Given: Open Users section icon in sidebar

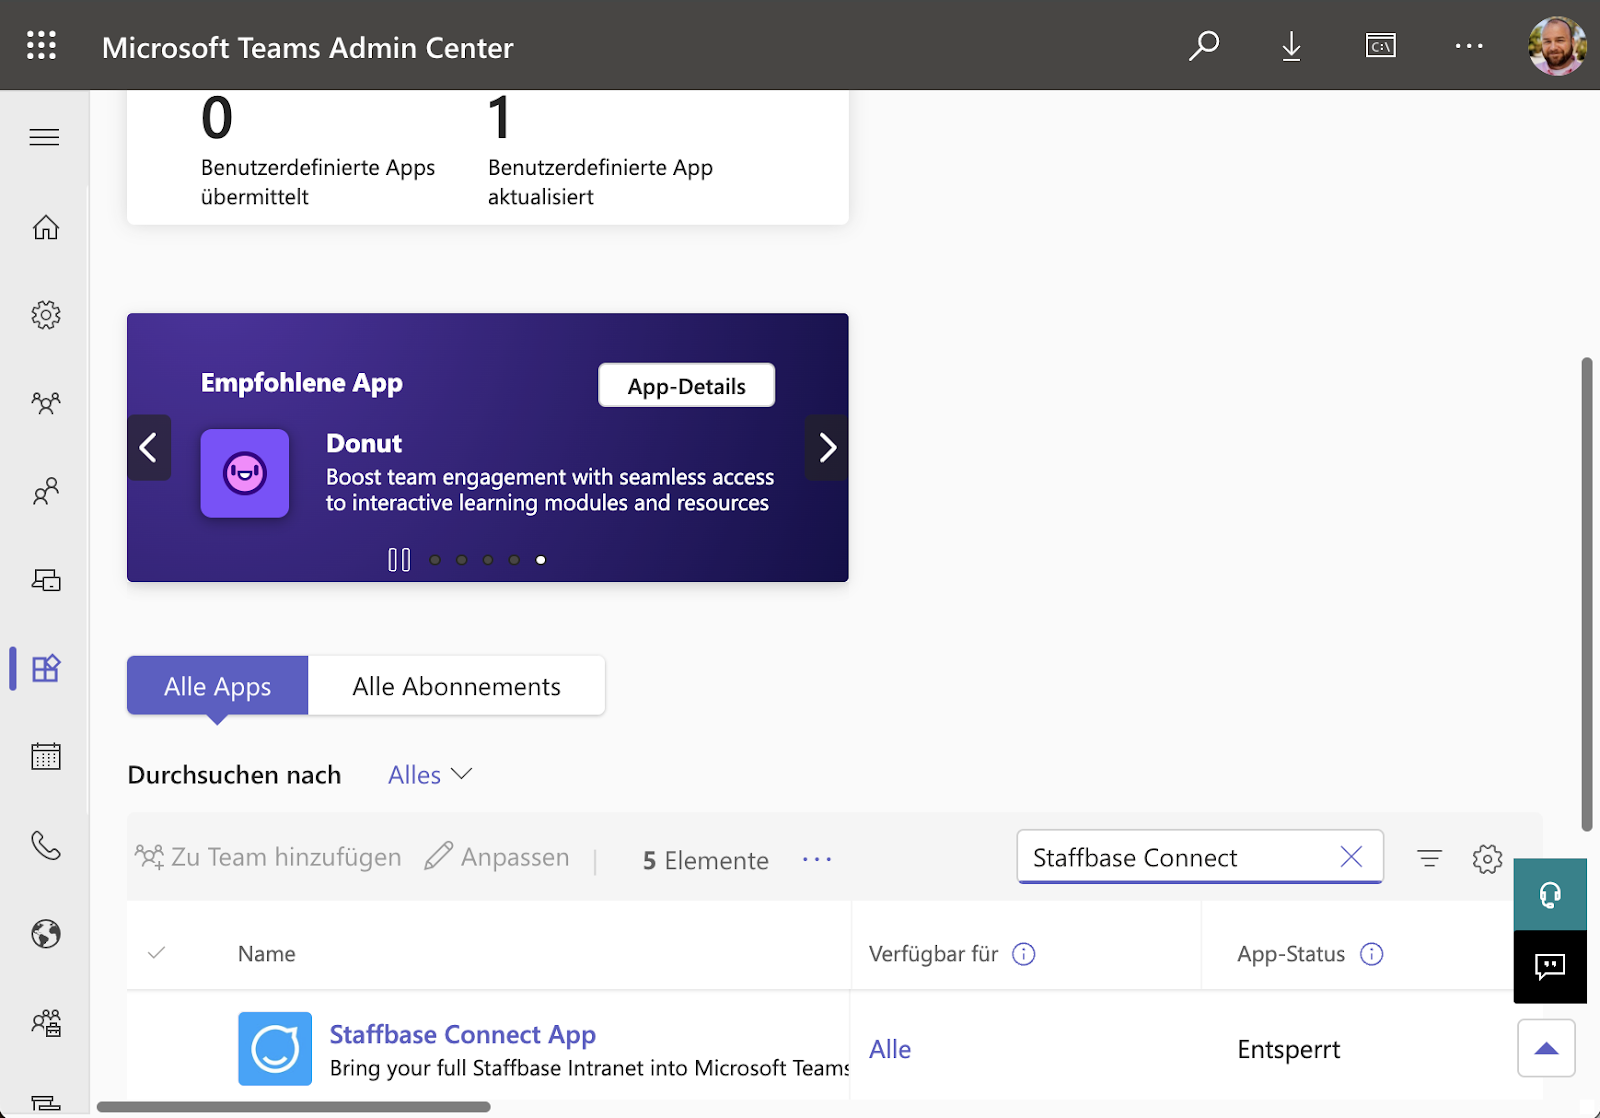Looking at the screenshot, I should coord(45,491).
